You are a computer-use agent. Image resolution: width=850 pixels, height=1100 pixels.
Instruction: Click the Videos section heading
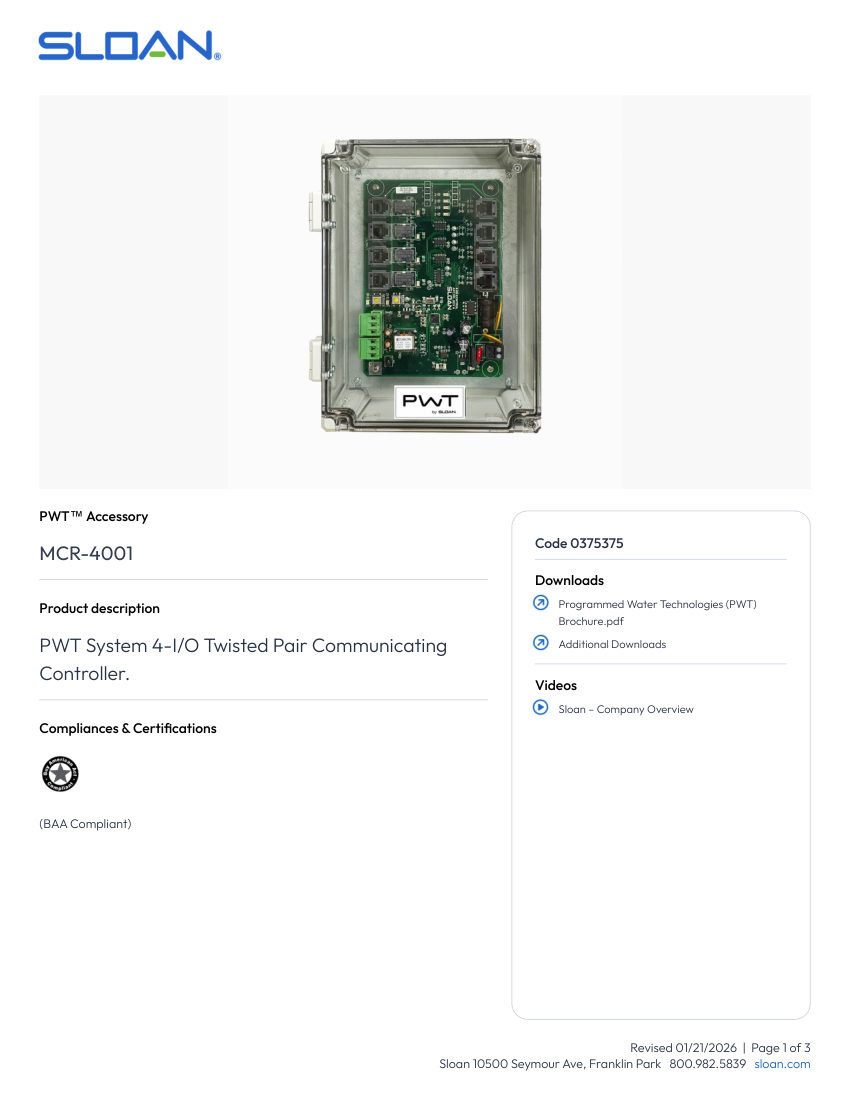(x=555, y=685)
